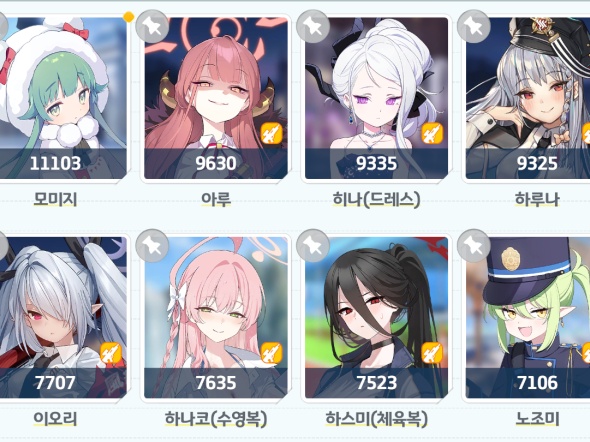Click the 하스미(체육복) name label
The height and width of the screenshot is (442, 590).
376,419
